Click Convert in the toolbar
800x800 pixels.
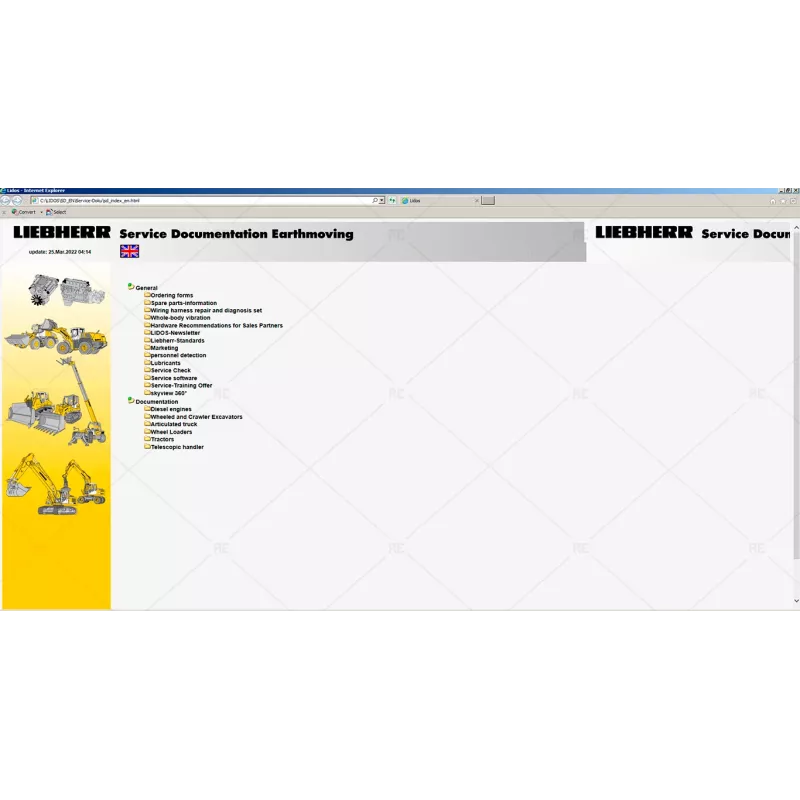coord(25,212)
